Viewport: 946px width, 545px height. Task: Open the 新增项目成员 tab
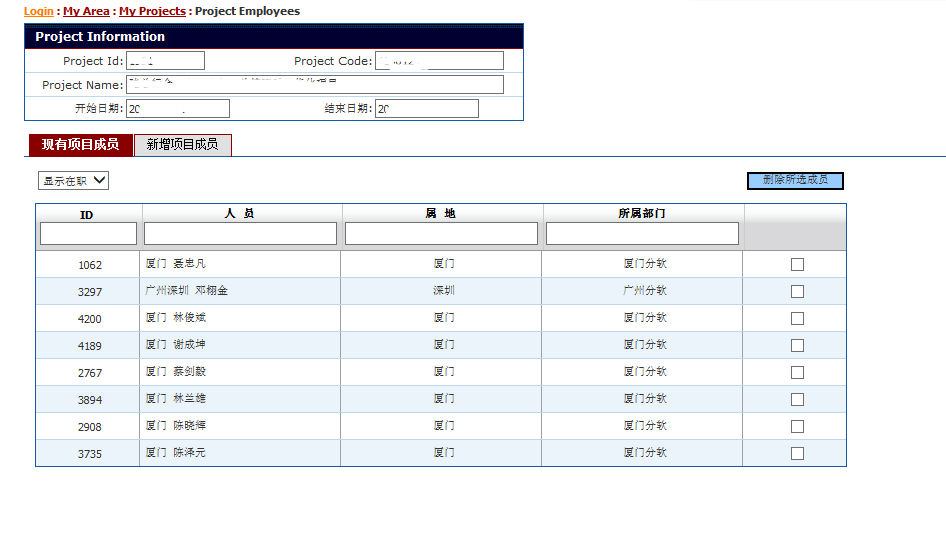click(182, 145)
